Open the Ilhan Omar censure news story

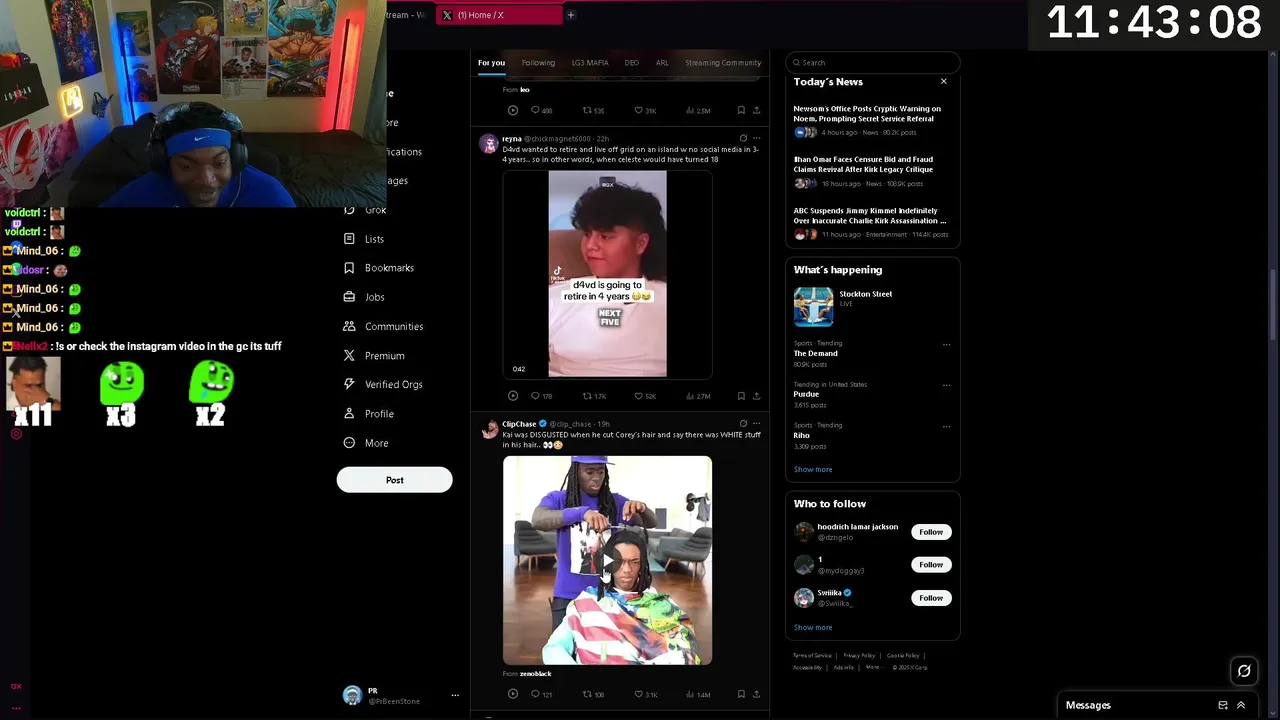tap(872, 171)
